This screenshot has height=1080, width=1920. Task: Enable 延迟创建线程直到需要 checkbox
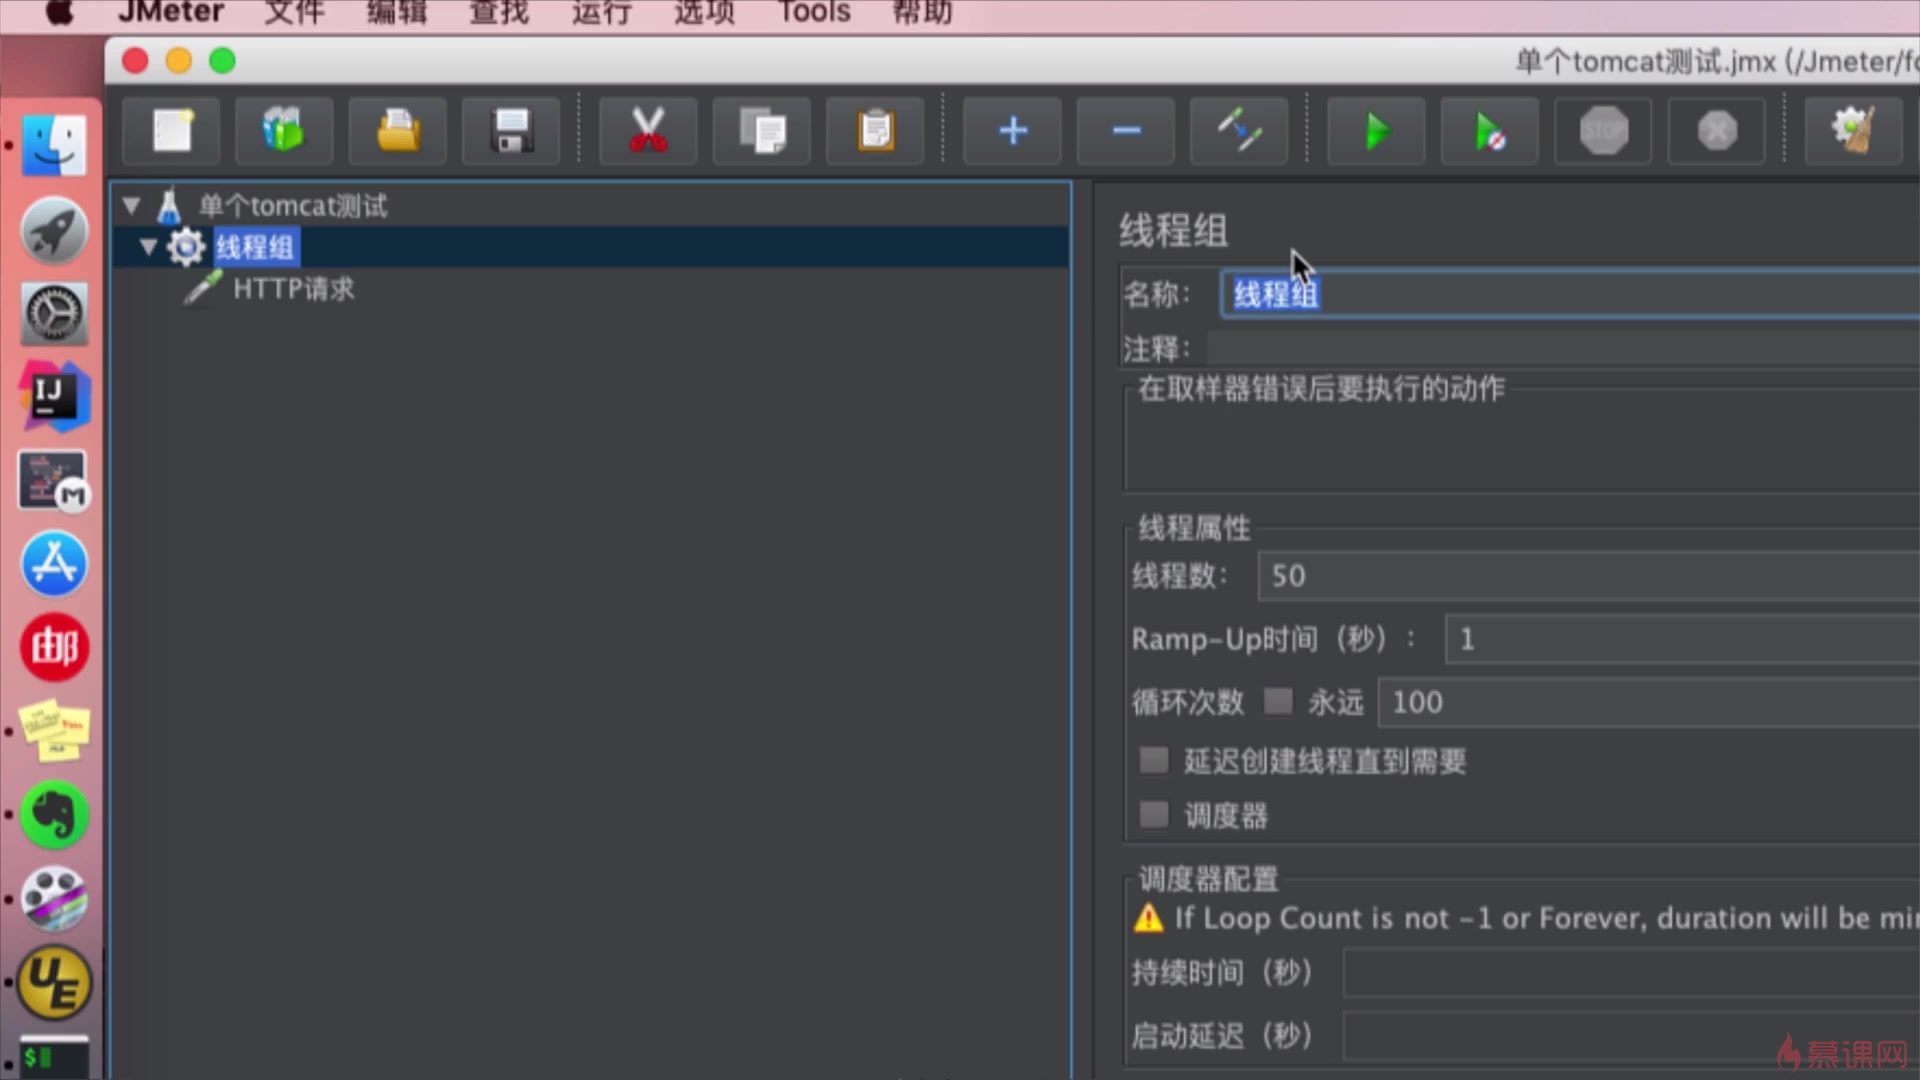tap(1153, 760)
